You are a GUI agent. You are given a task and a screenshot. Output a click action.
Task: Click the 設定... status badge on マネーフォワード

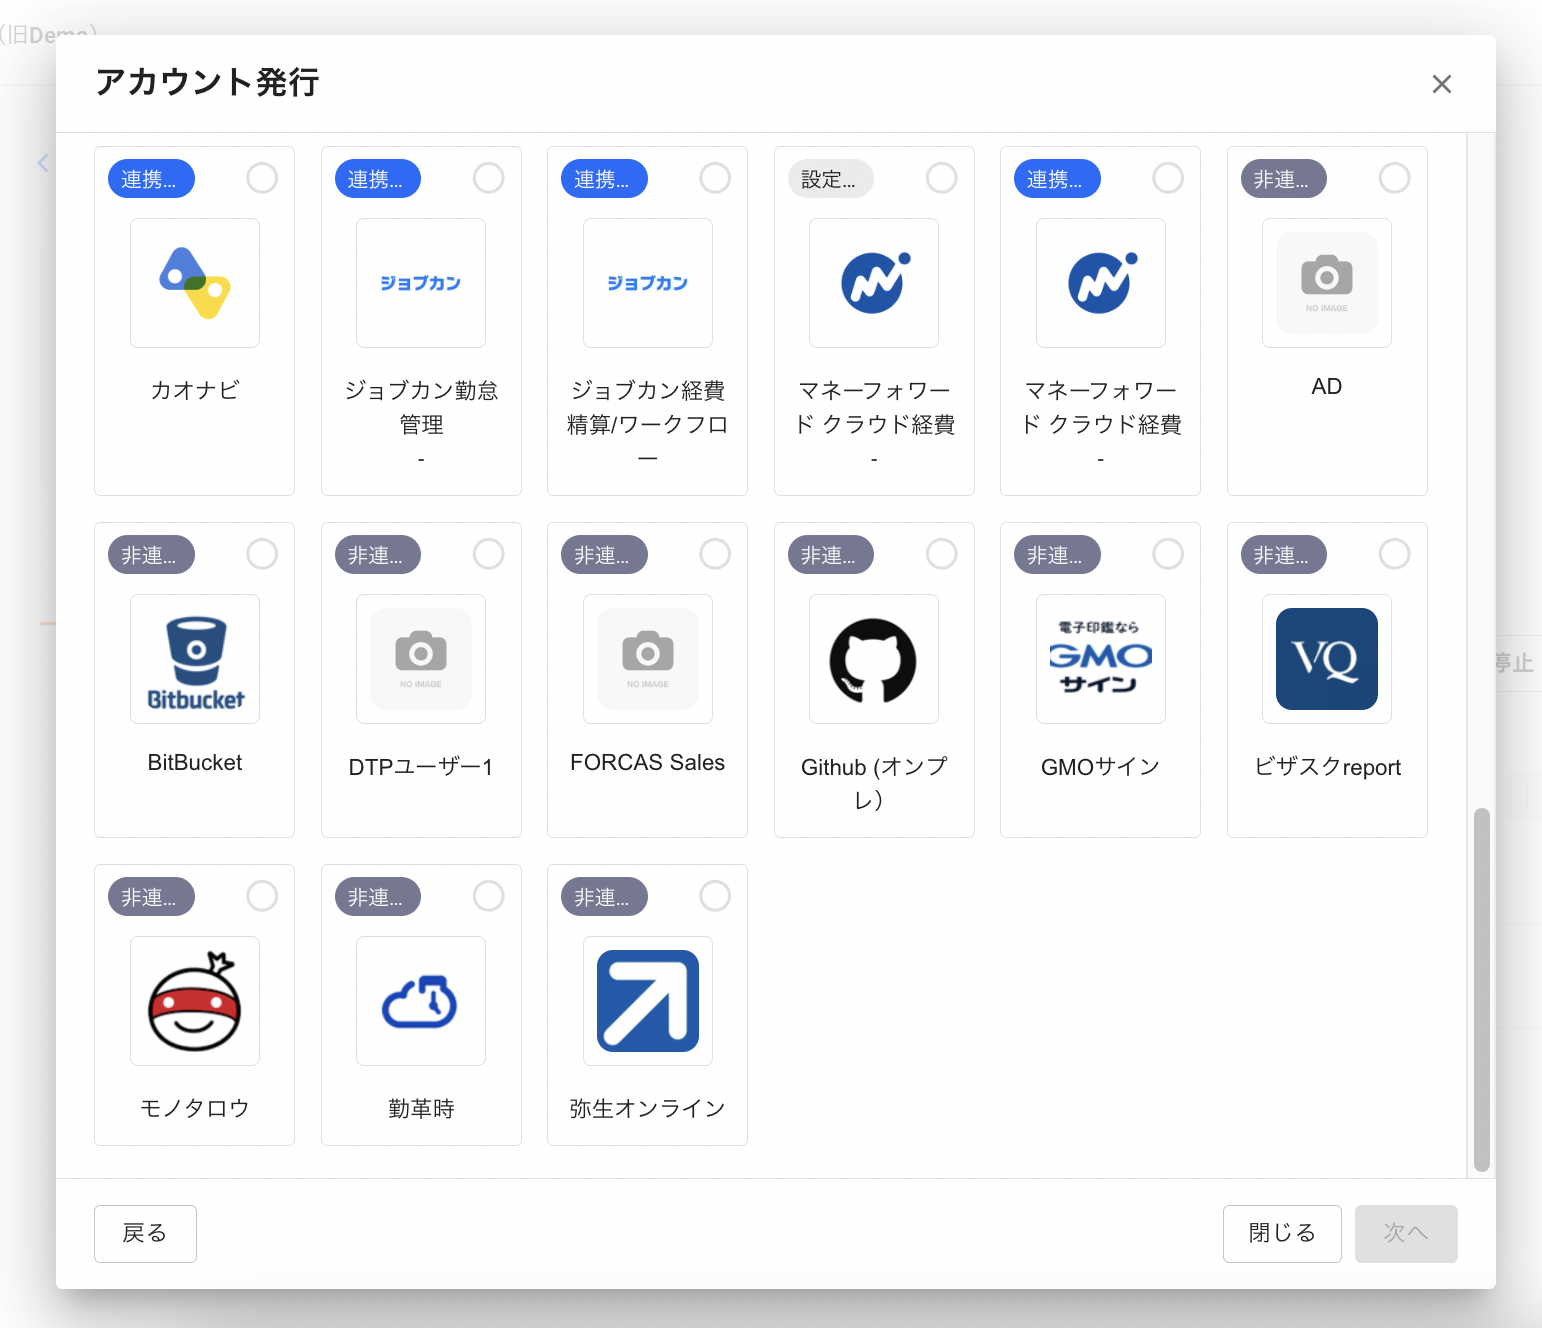pos(830,179)
